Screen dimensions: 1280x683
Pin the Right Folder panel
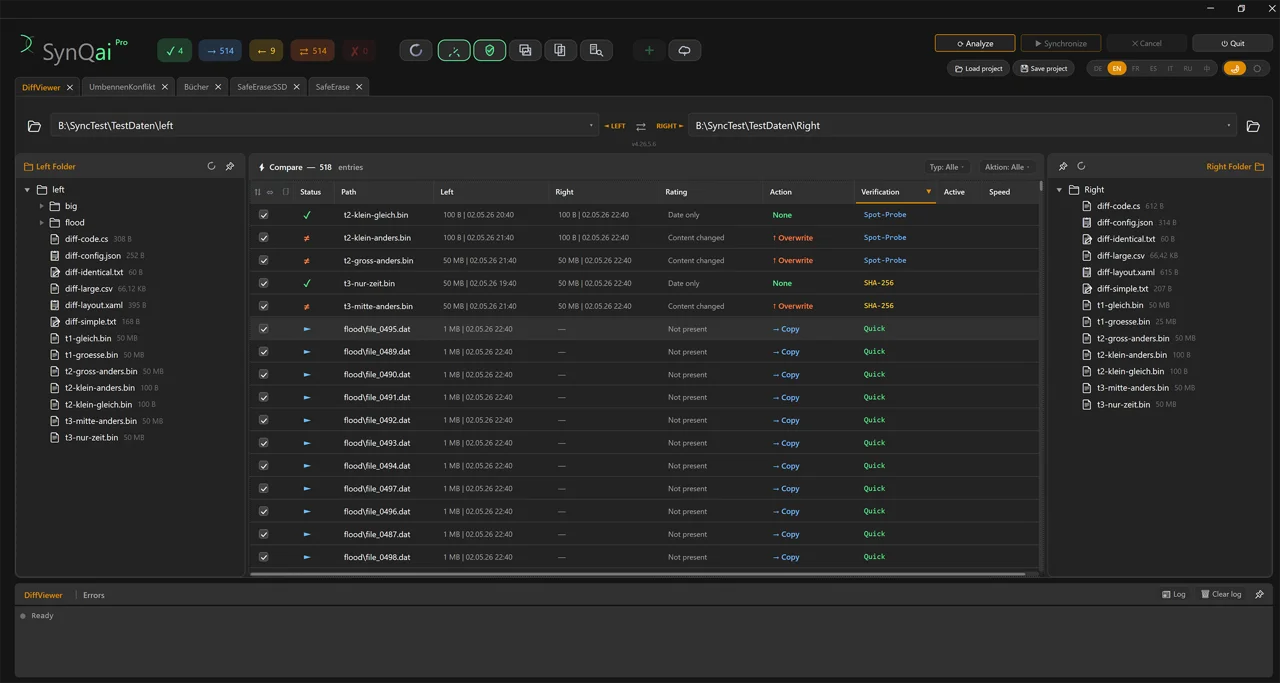point(1063,166)
